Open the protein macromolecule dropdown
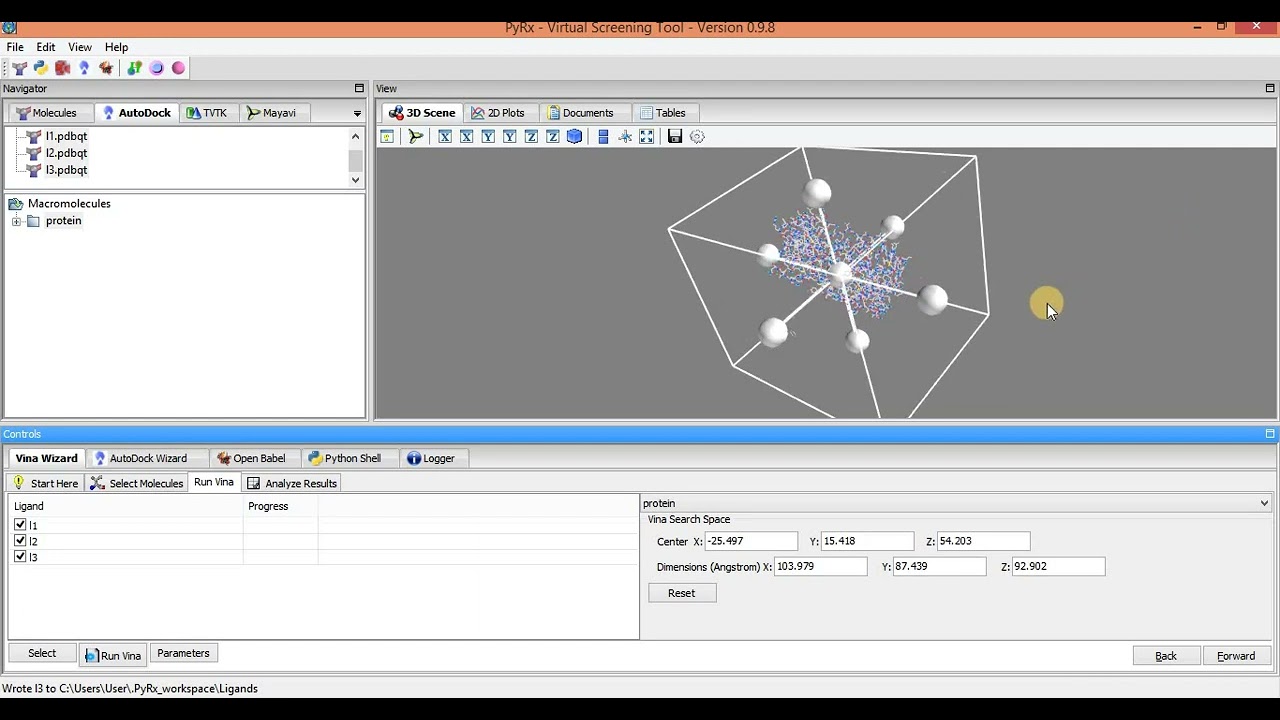1280x720 pixels. click(x=1264, y=503)
